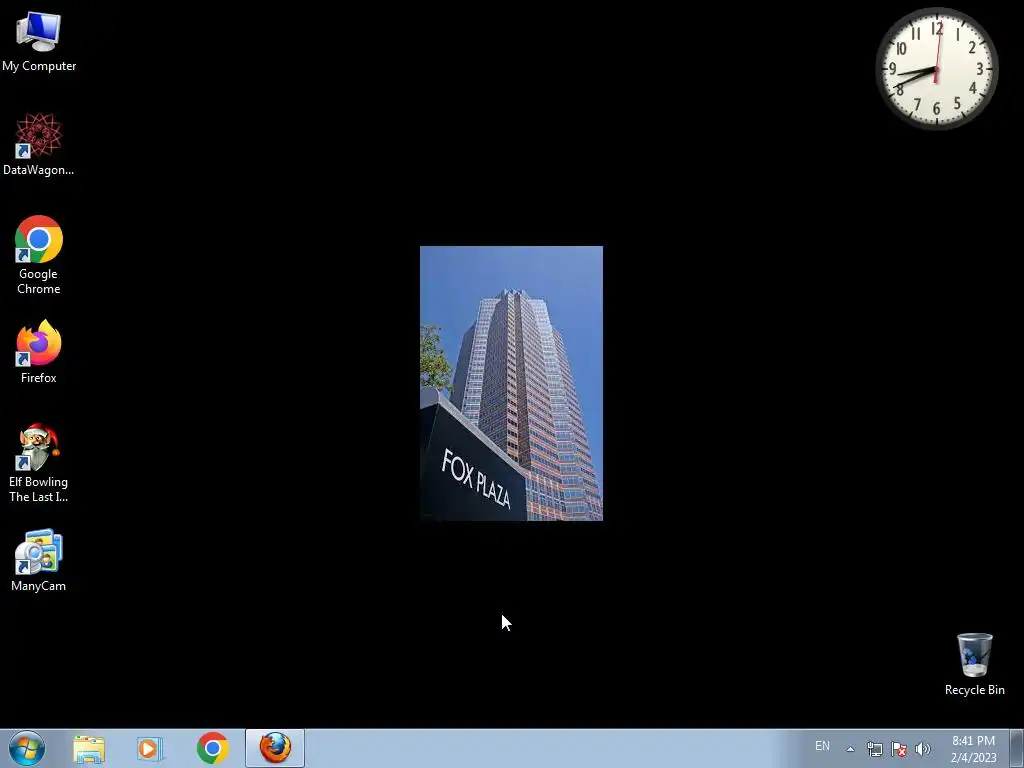Select the DataWagon shortcut icon
Screen dimensions: 1024x768
(x=39, y=144)
